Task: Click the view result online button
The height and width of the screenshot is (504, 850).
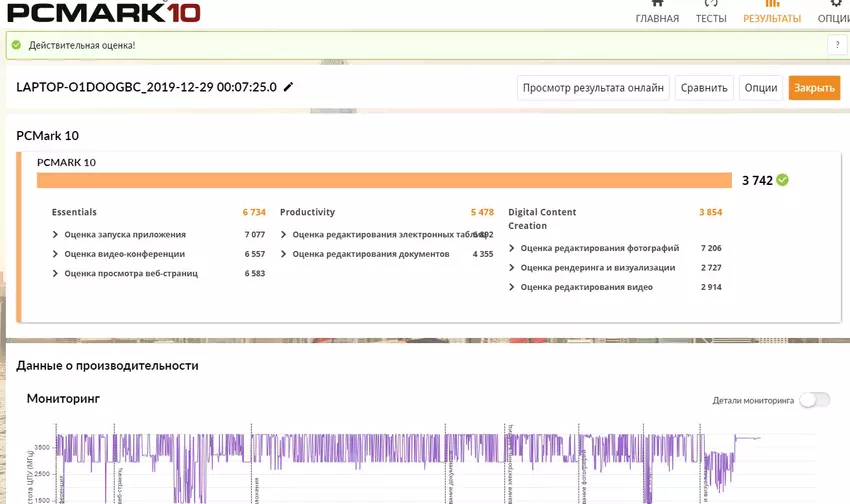Action: point(593,88)
